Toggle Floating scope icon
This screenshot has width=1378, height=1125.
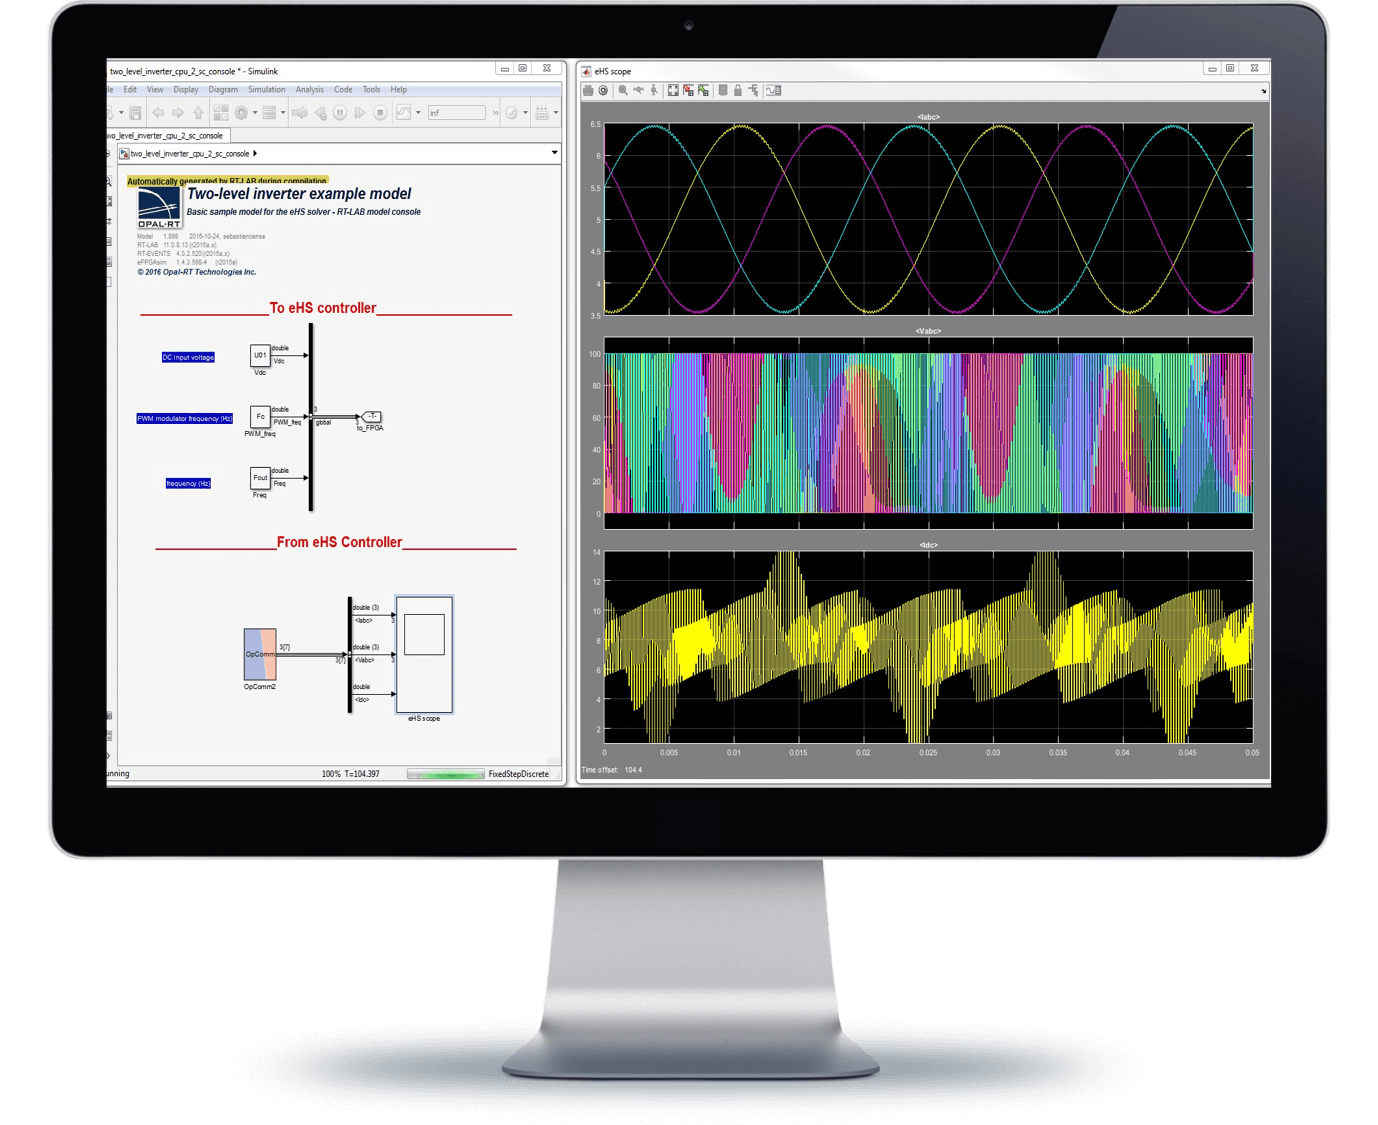[x=723, y=90]
